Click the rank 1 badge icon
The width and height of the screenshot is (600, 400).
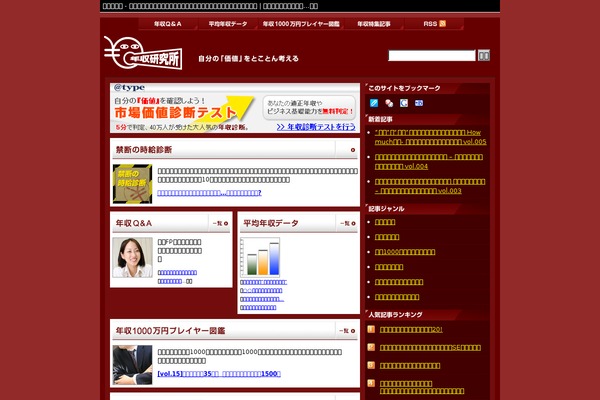371,329
